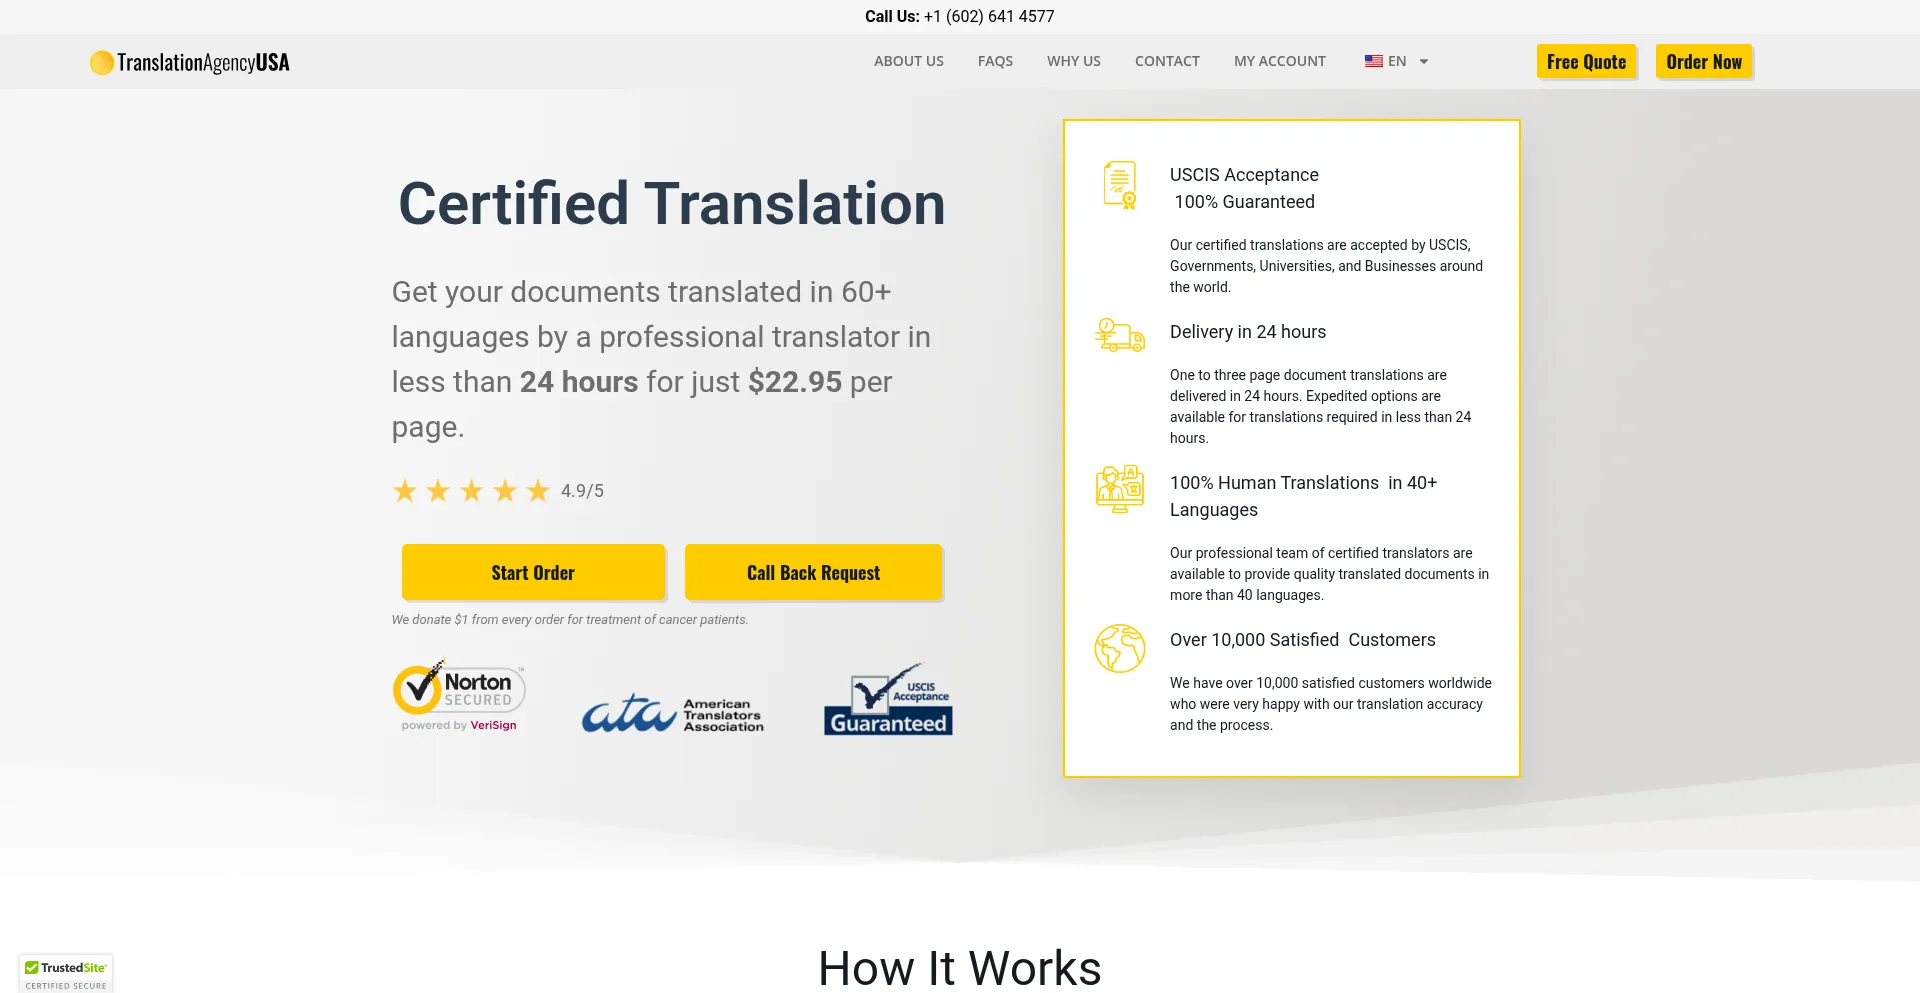This screenshot has width=1920, height=993.
Task: Expand the EN language dropdown arrow
Action: pos(1424,62)
